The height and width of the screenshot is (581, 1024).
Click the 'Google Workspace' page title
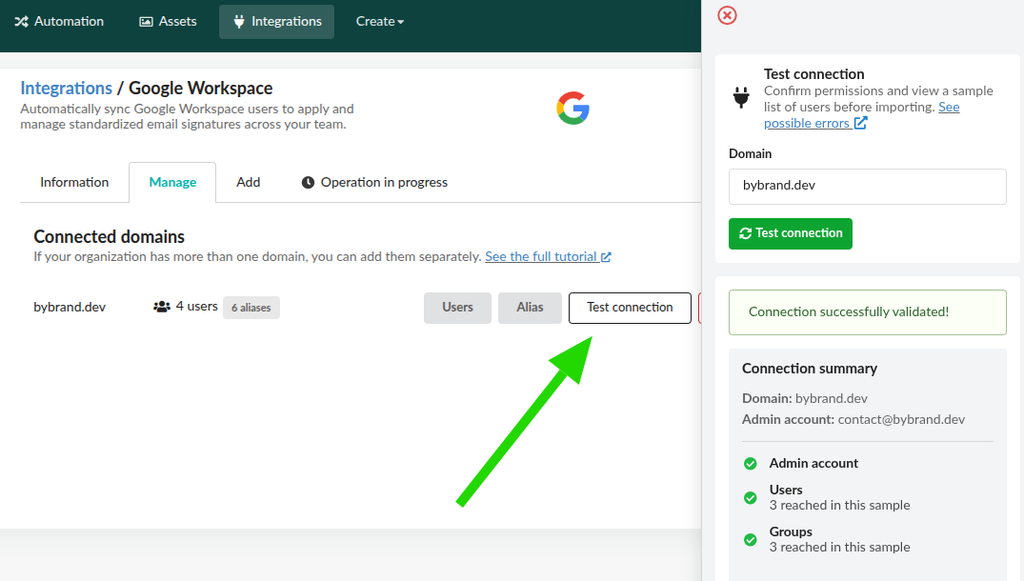[200, 88]
